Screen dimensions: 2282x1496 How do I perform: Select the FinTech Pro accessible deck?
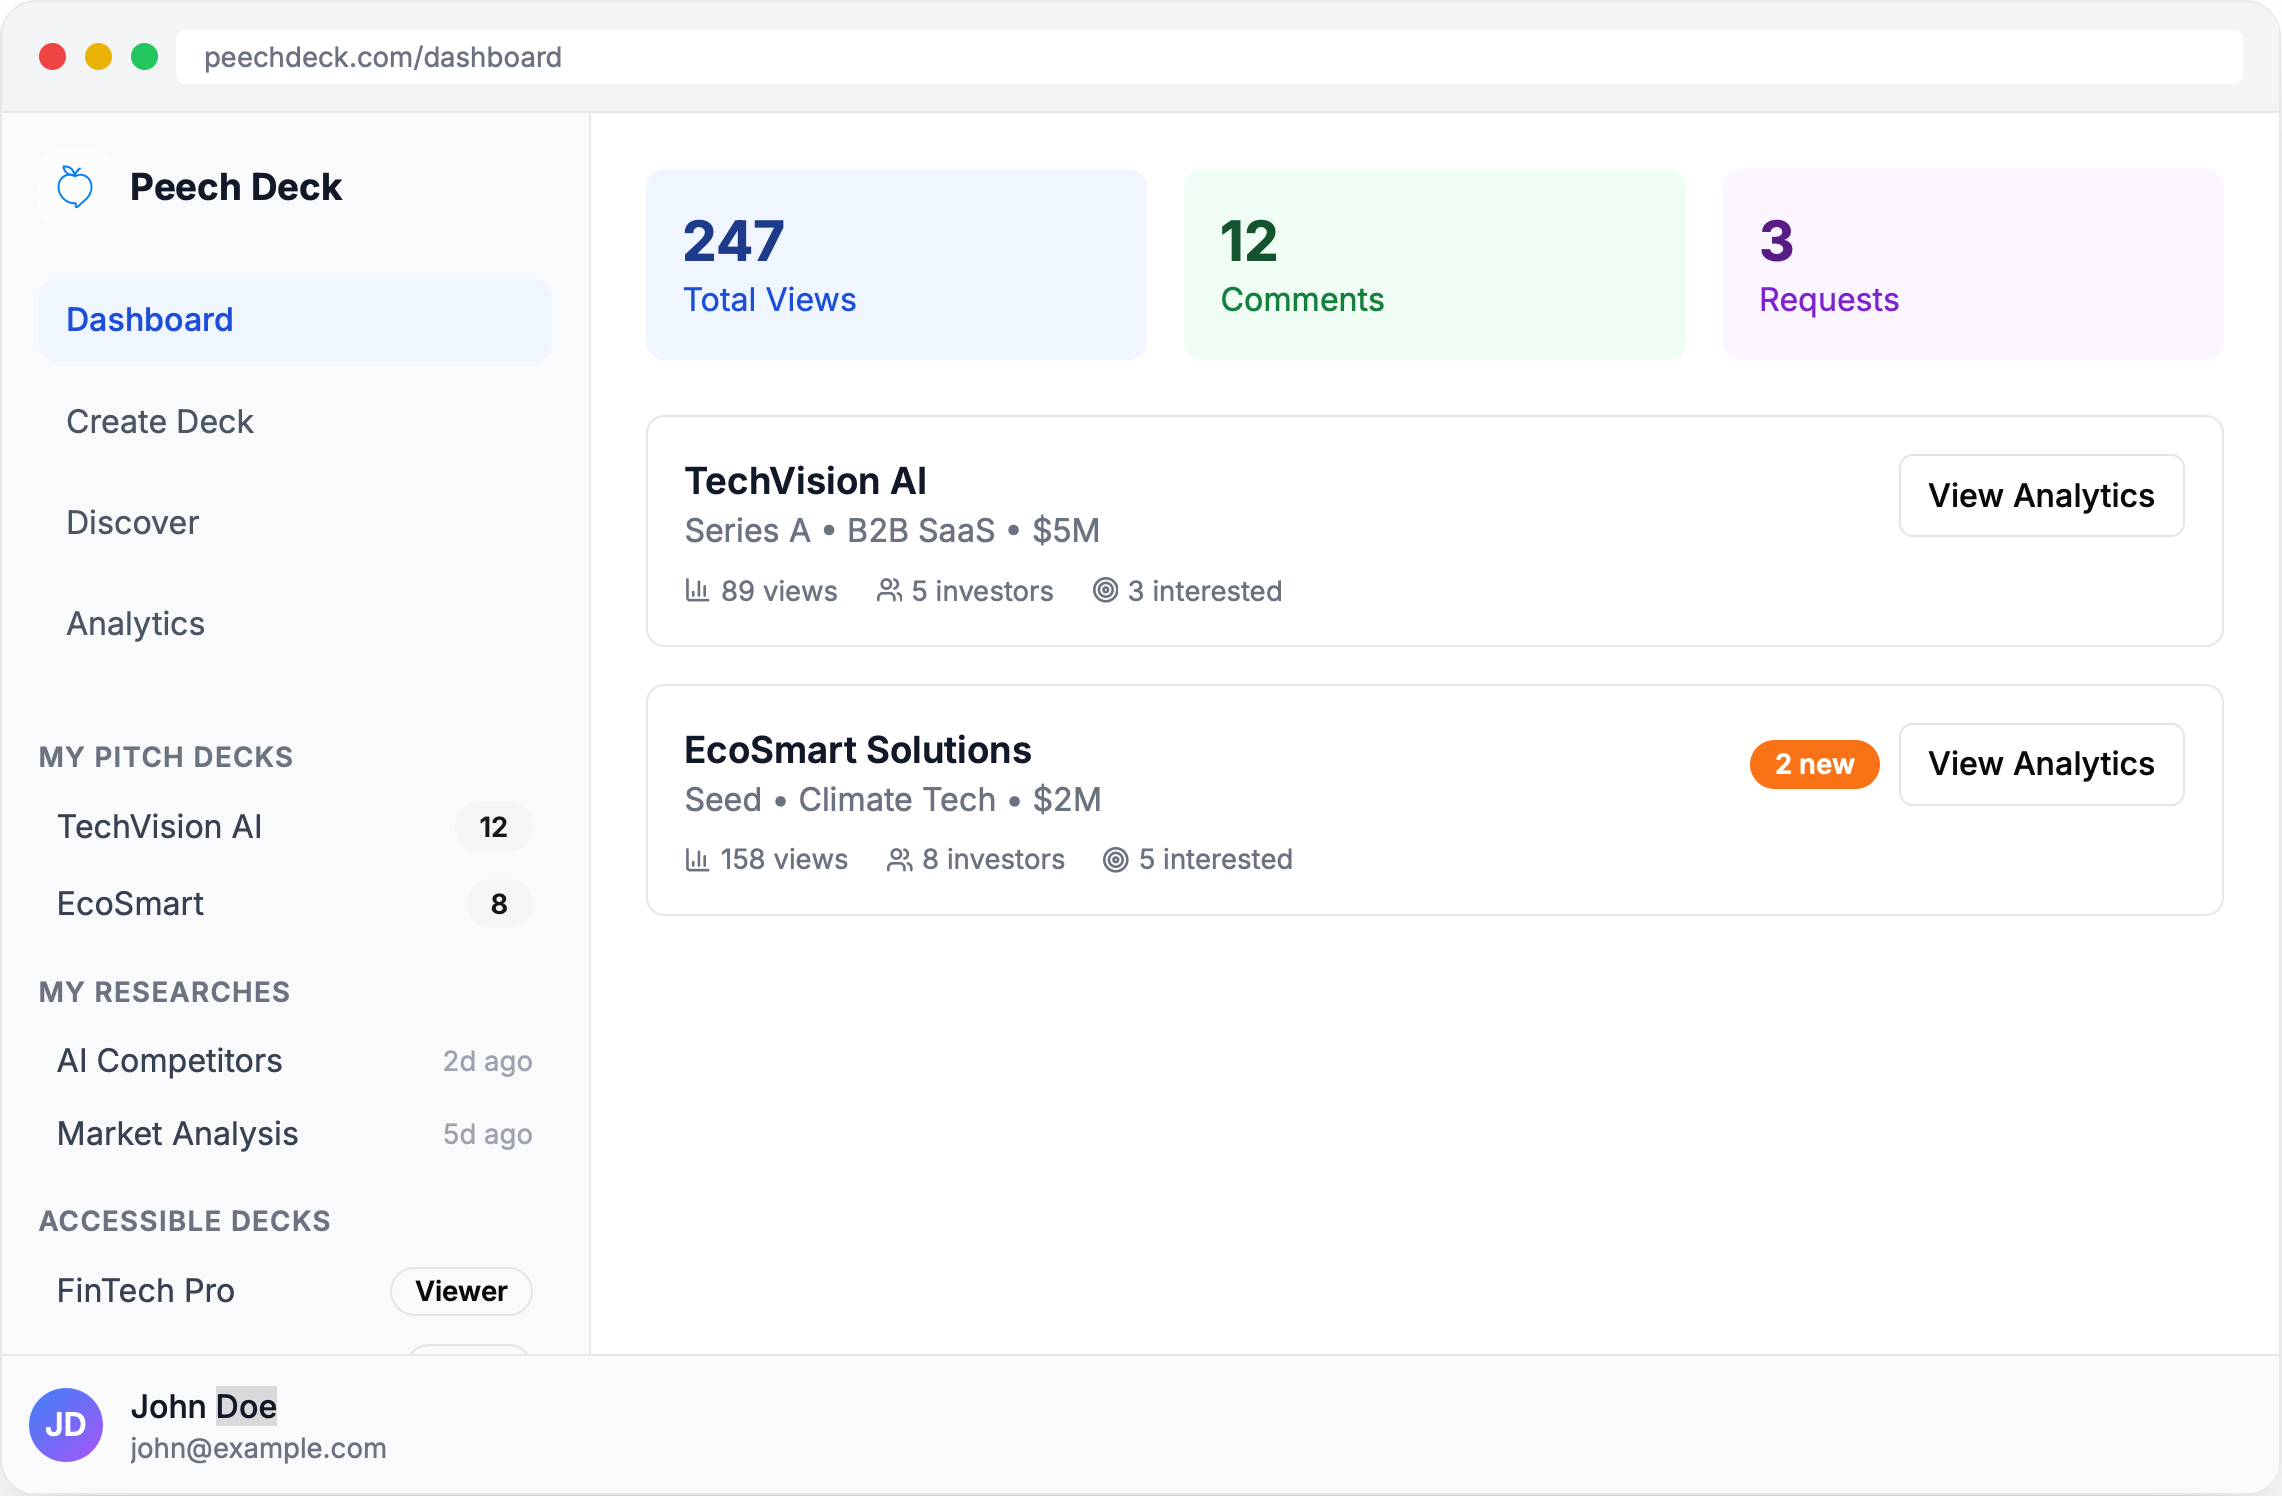pos(146,1291)
